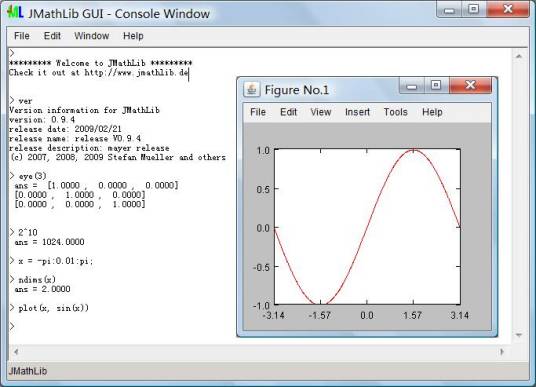Open the File menu in Console Window
The image size is (536, 387).
tap(22, 36)
